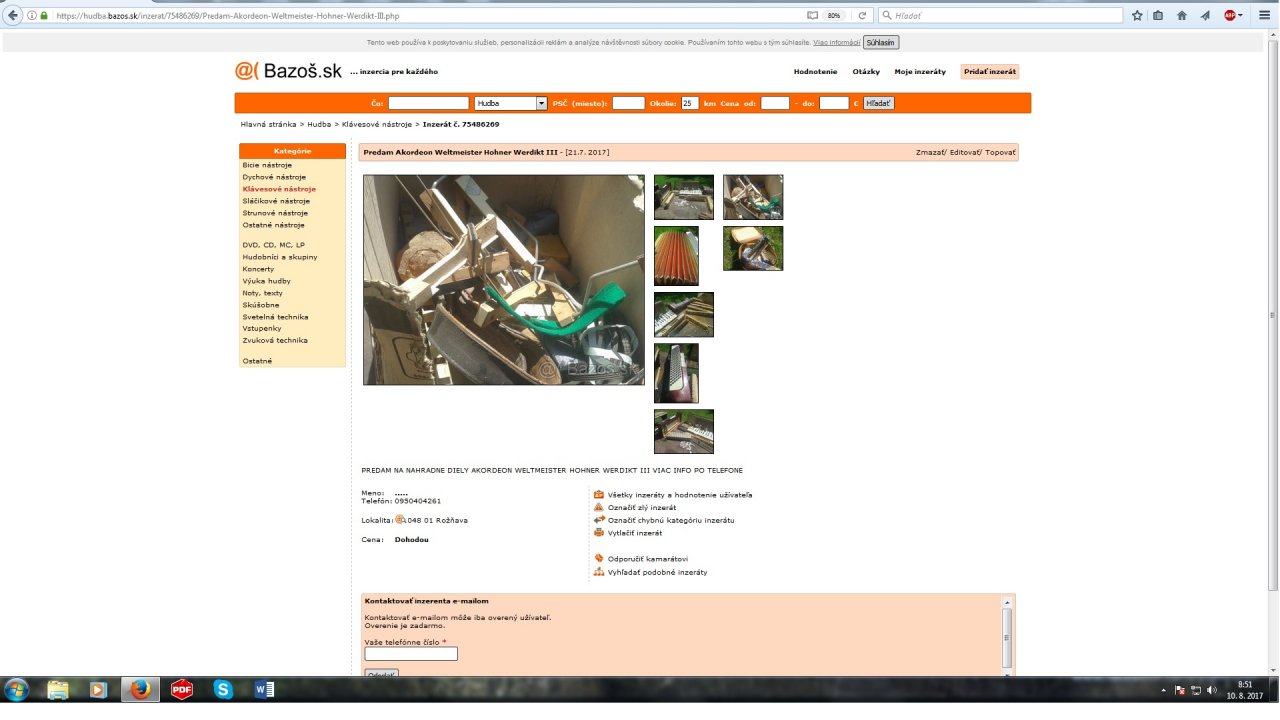
Task: Click Topovať to promote the ad
Action: pos(1000,152)
